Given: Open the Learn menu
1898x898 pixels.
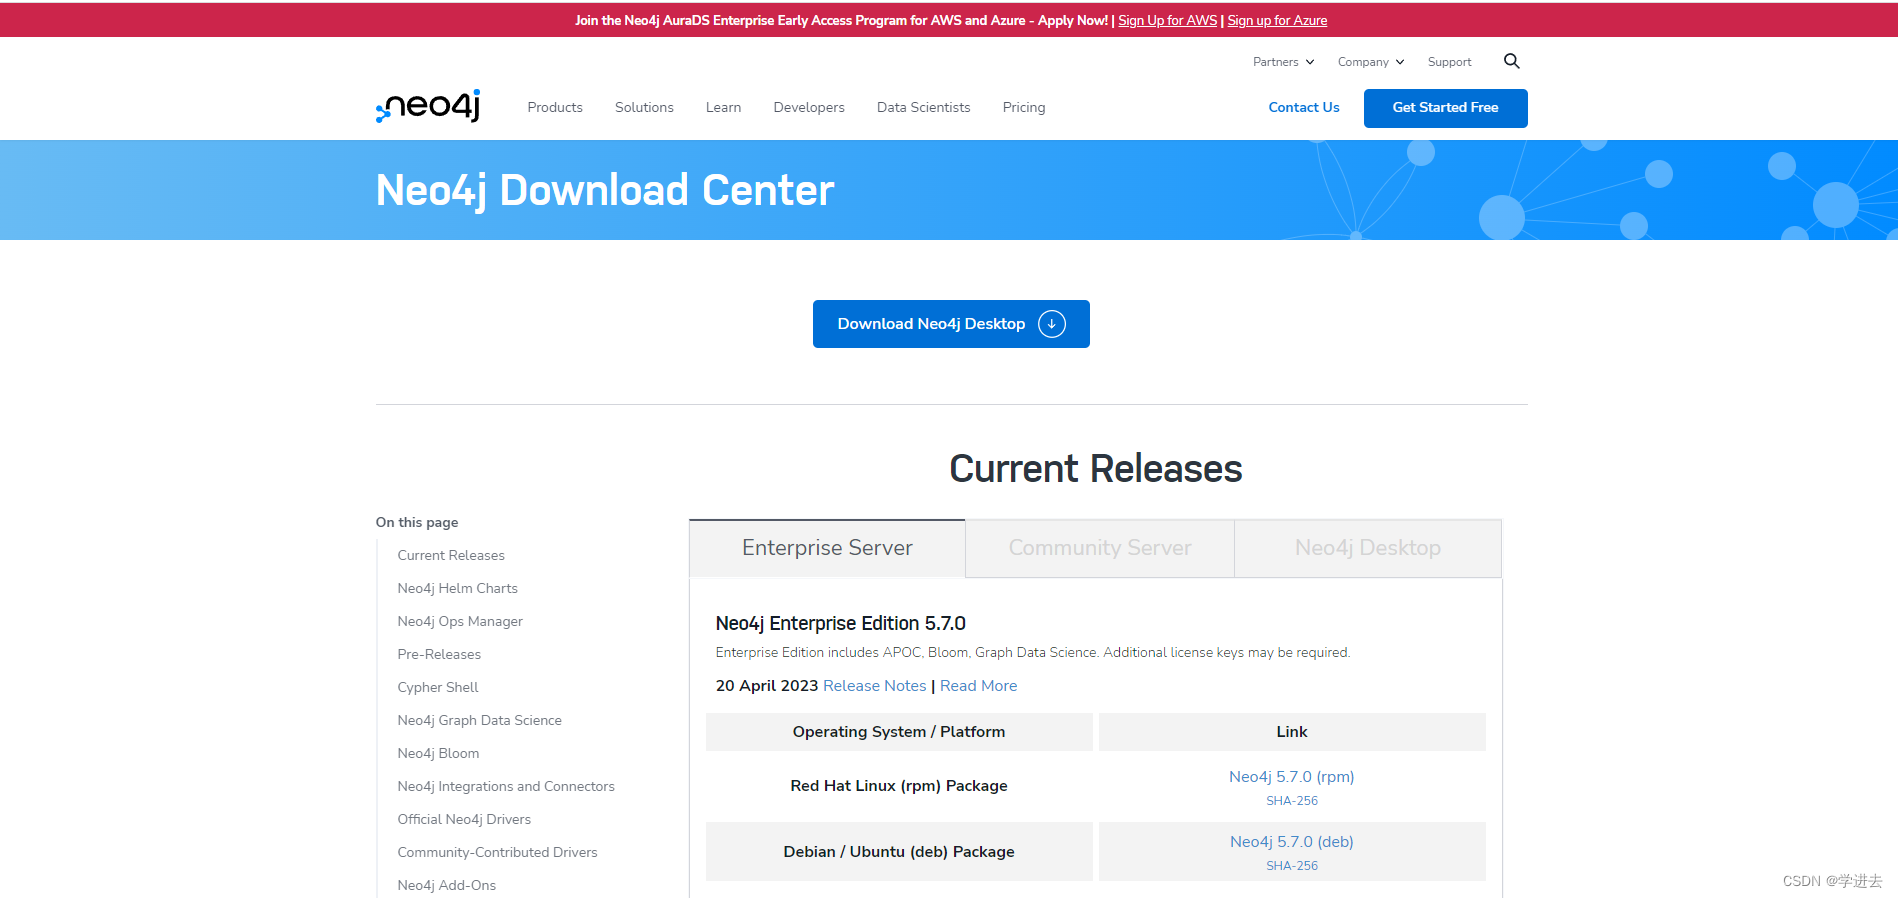Looking at the screenshot, I should pos(723,107).
